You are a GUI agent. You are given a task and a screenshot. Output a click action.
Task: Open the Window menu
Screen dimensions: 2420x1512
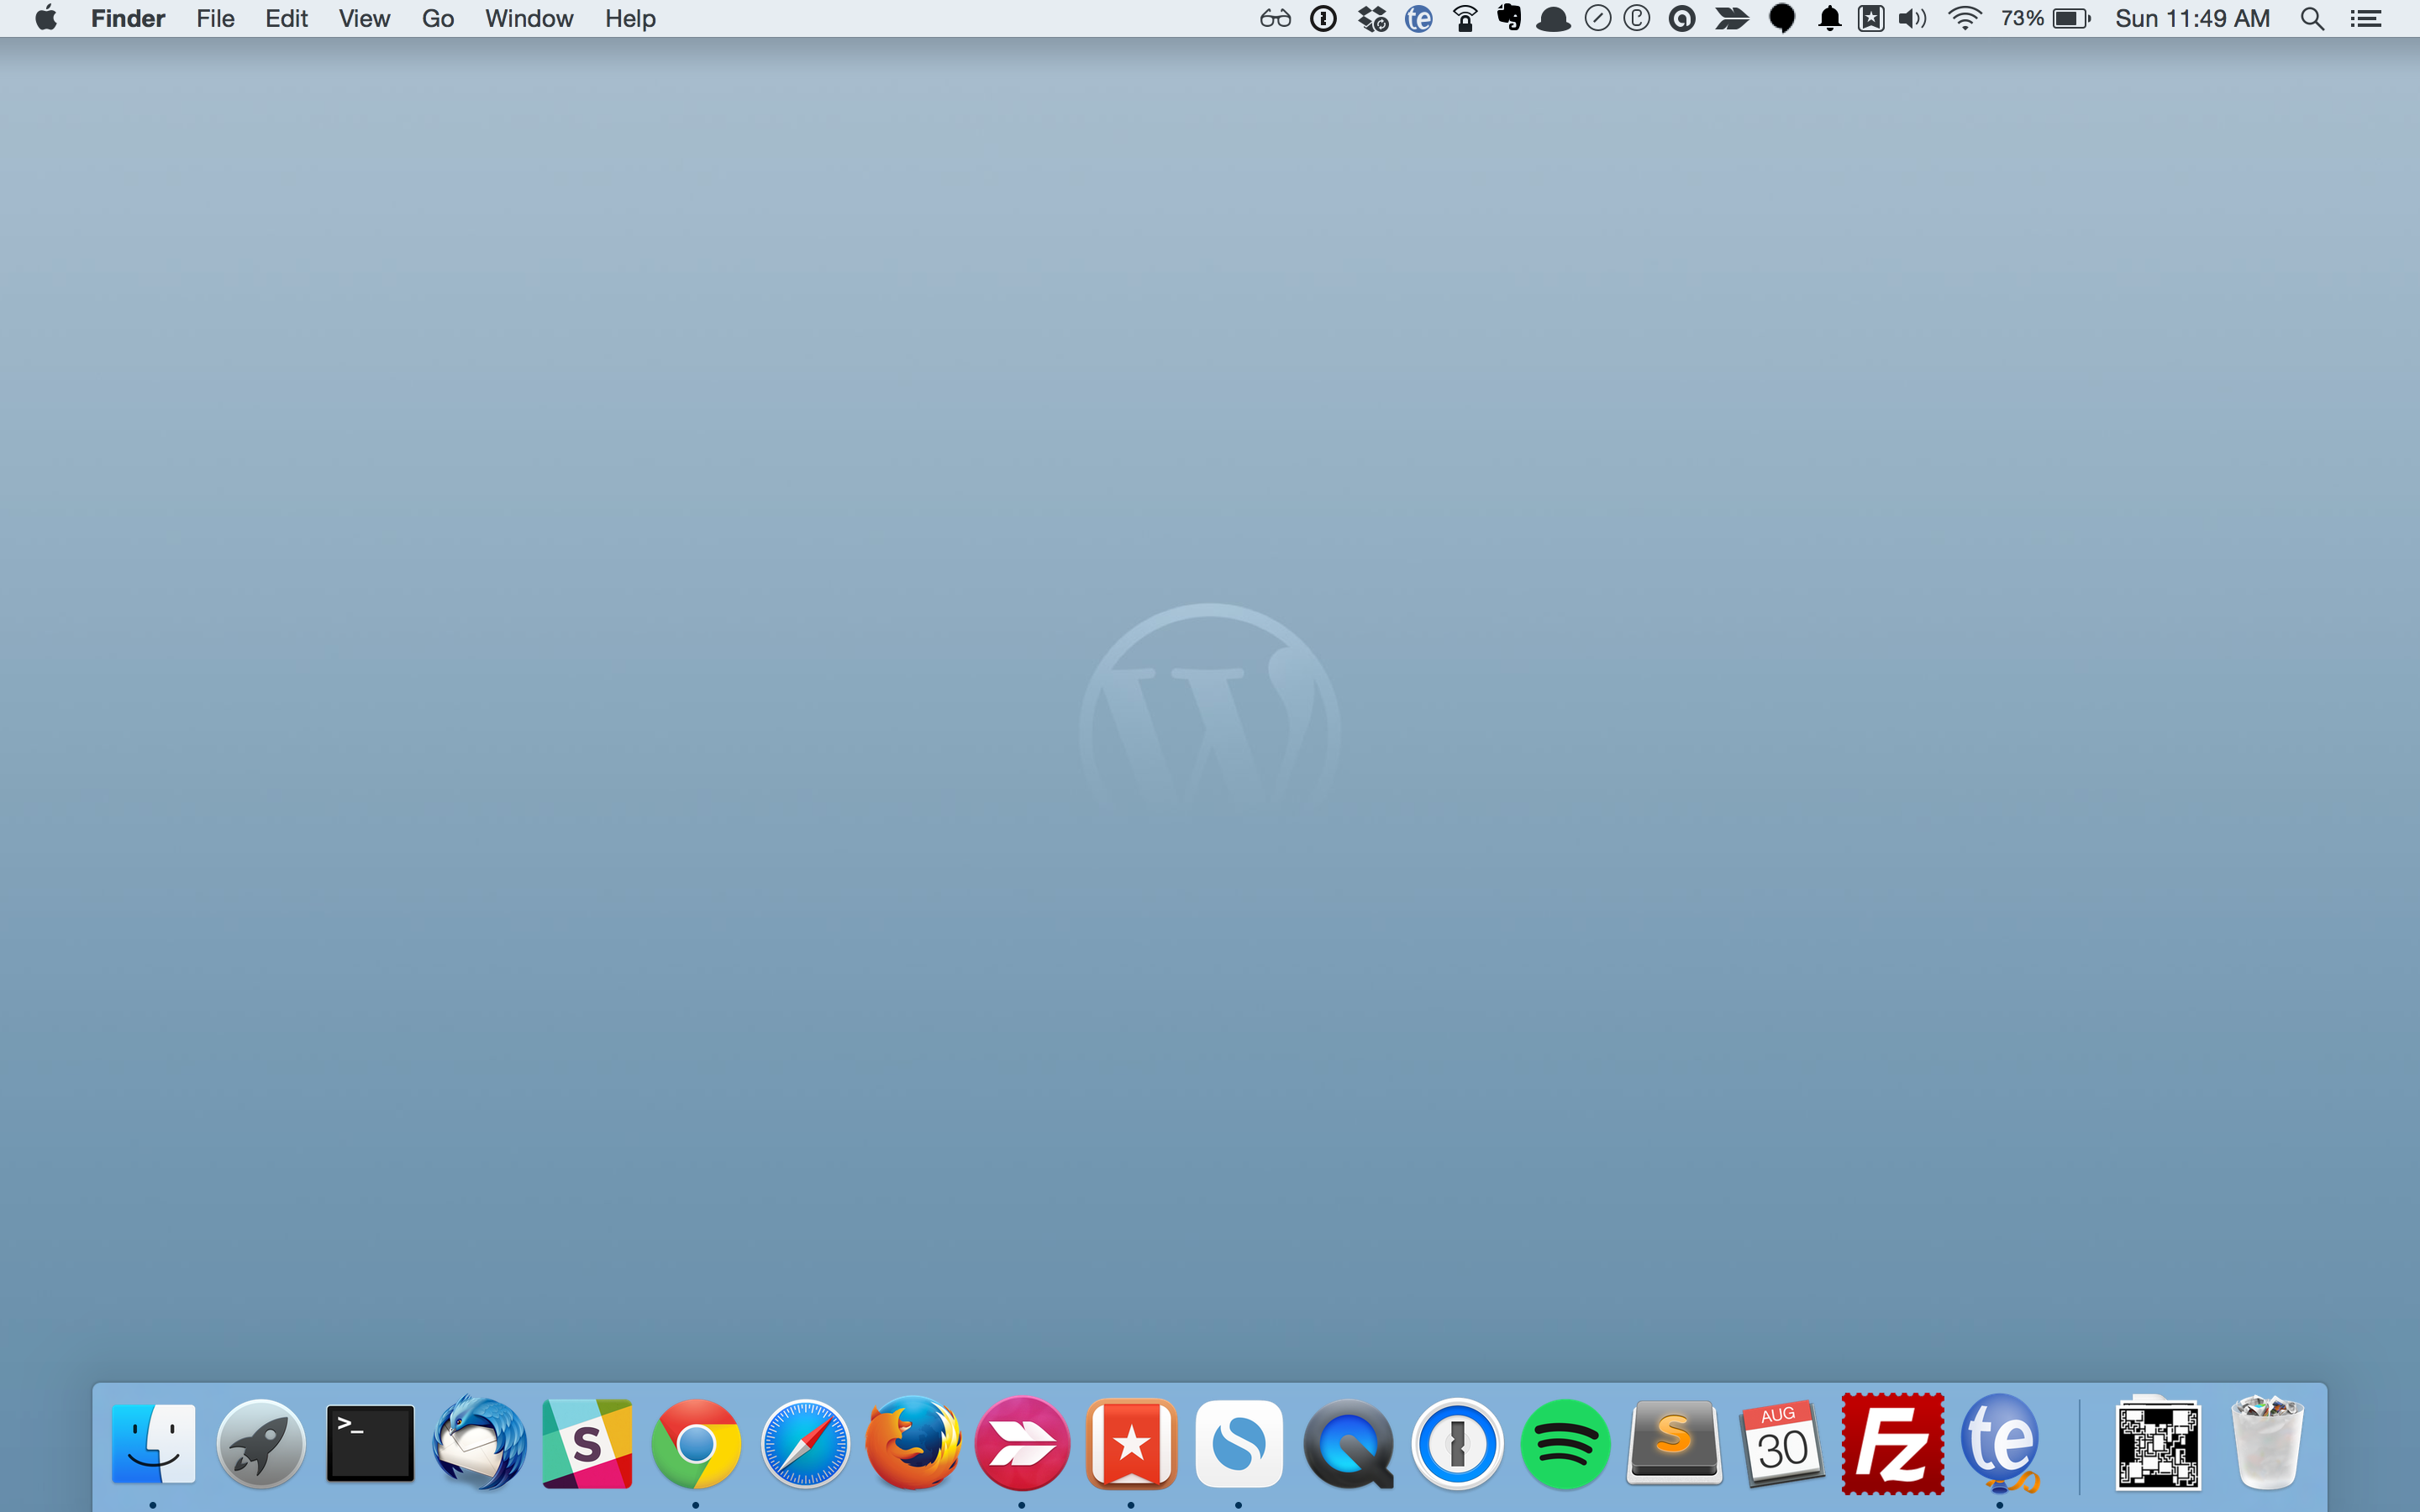click(x=528, y=19)
